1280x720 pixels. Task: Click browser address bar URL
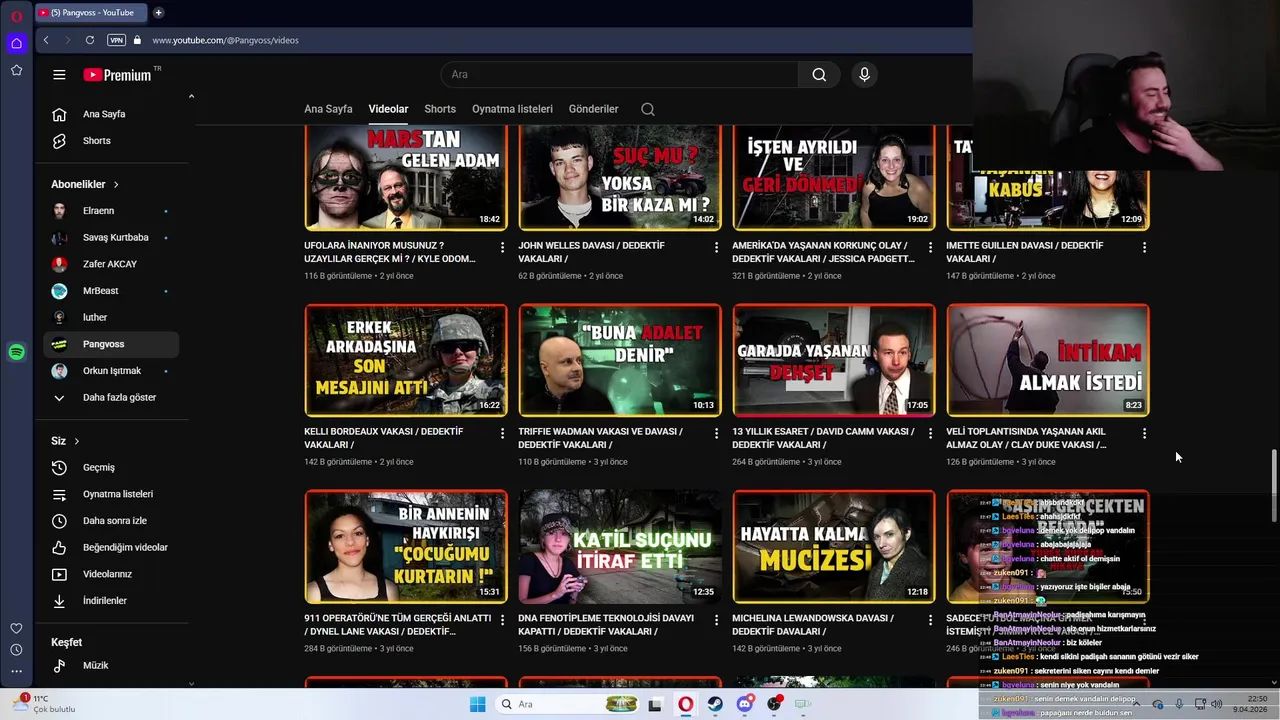[x=225, y=40]
